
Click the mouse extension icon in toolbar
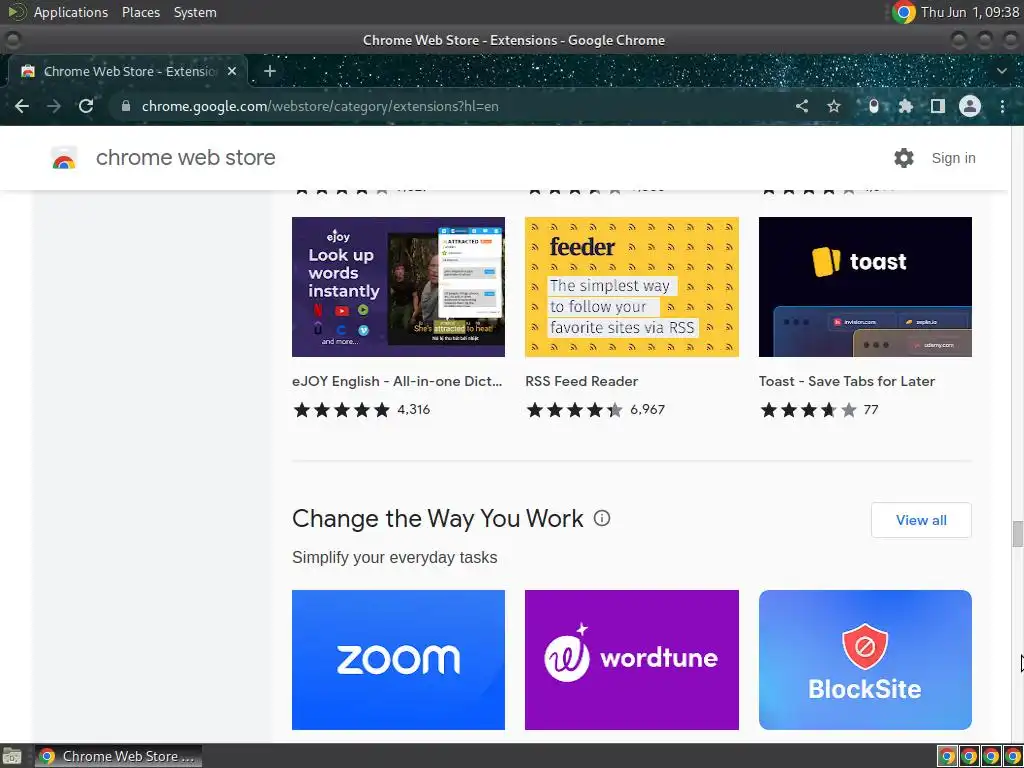874,106
